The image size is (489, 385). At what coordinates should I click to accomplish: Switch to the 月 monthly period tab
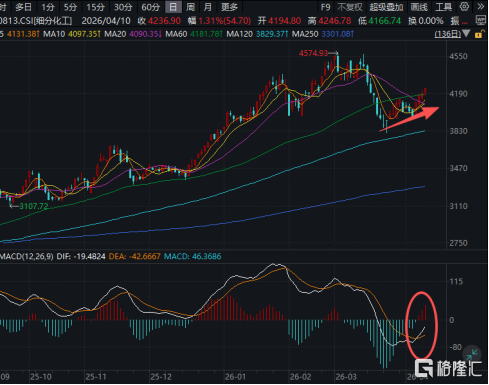207,7
